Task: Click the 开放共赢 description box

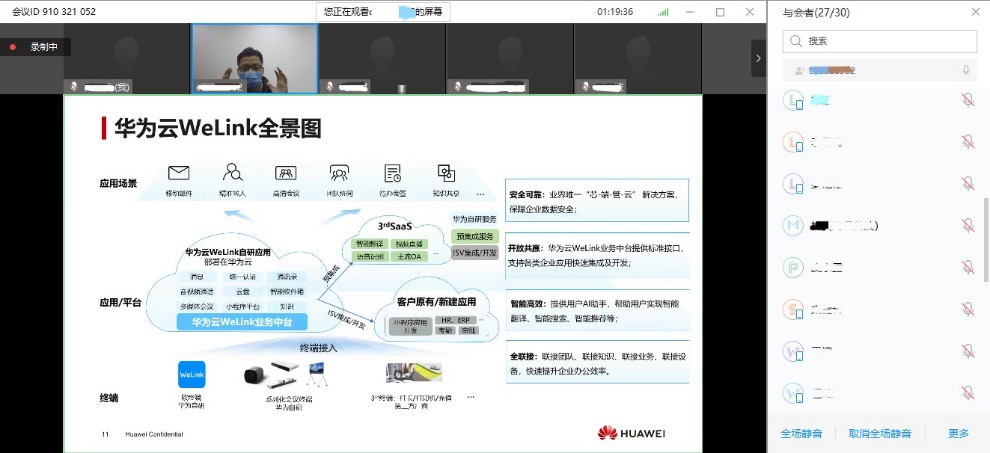Action: pyautogui.click(x=597, y=256)
